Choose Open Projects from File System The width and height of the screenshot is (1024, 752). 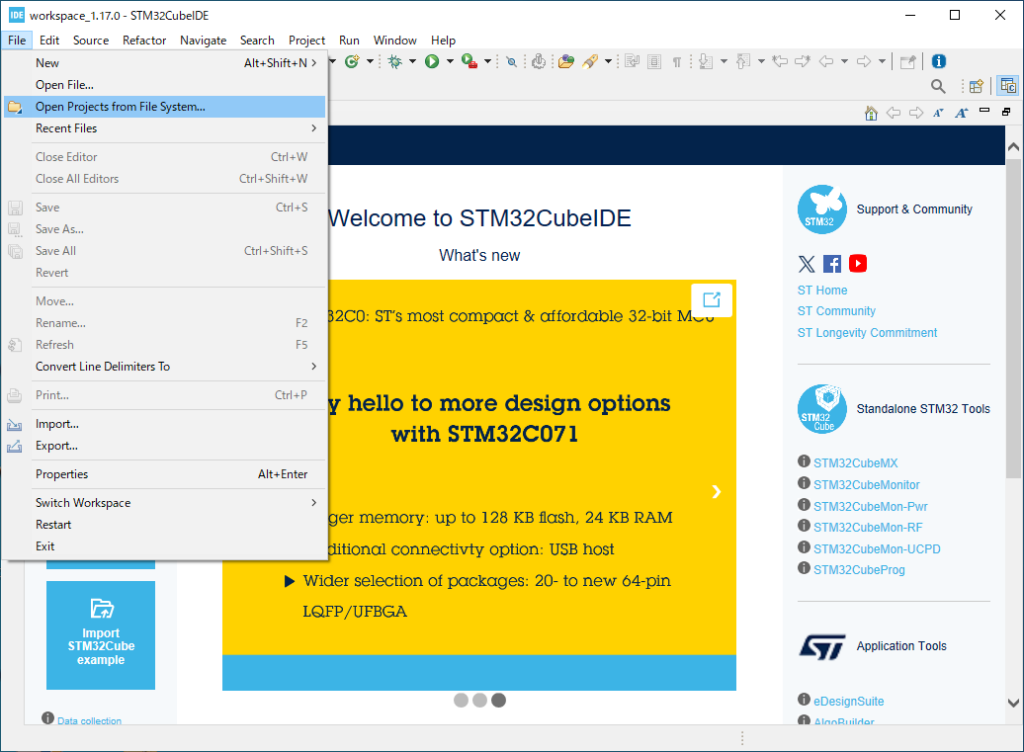pos(165,106)
